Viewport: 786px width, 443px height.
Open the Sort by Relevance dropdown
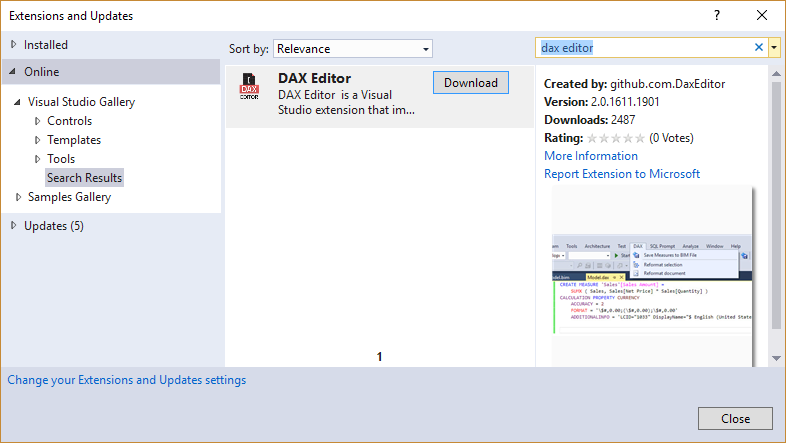(x=353, y=49)
